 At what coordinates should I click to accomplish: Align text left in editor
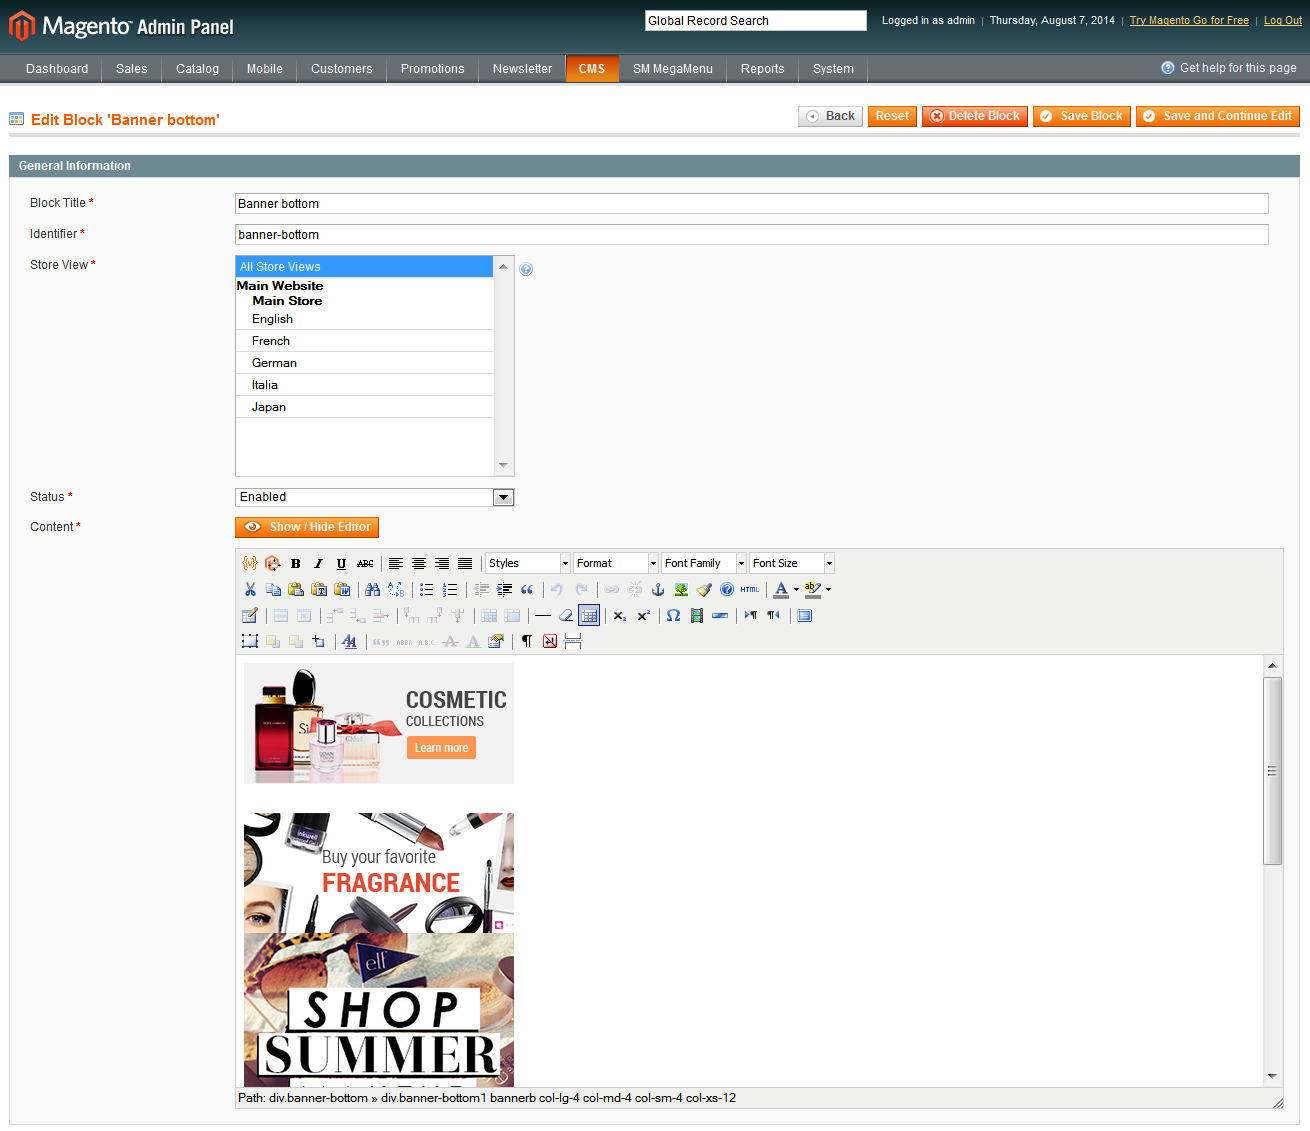pos(396,563)
